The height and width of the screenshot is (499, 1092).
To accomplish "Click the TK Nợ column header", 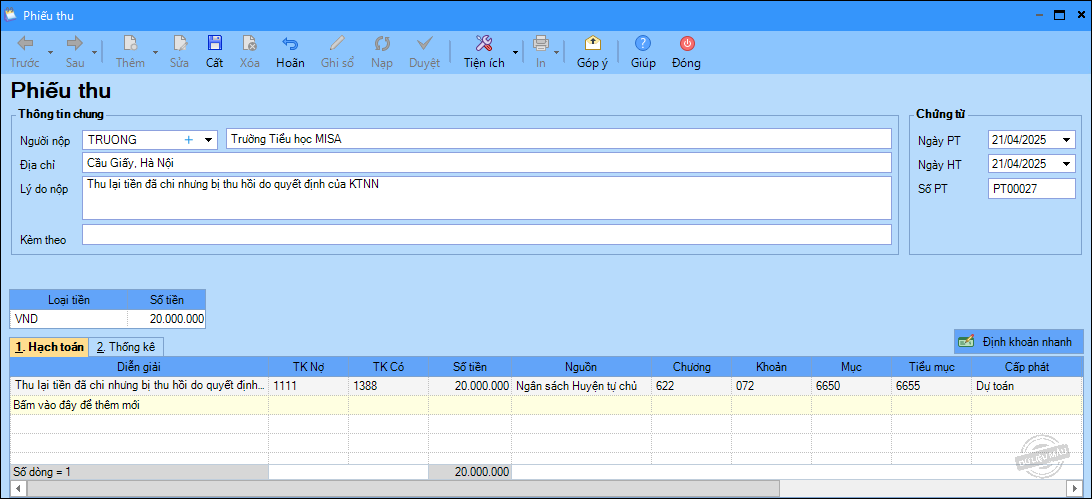I will click(309, 367).
